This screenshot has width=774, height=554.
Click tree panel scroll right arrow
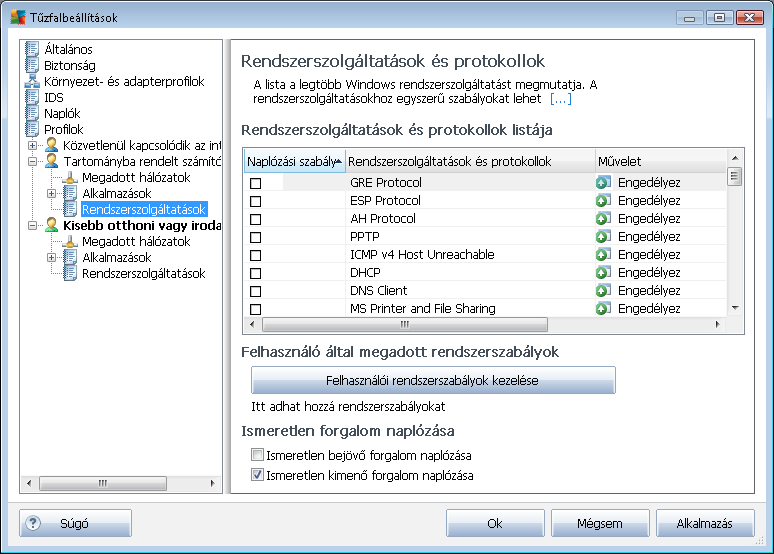click(x=213, y=483)
